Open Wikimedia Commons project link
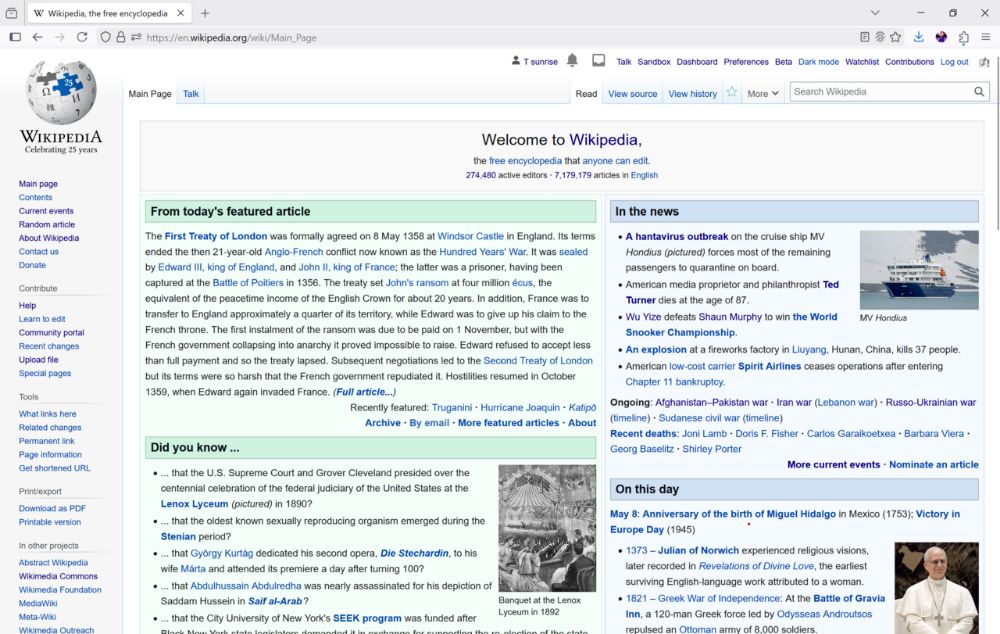Screen dimensions: 1000x634 click(x=58, y=576)
